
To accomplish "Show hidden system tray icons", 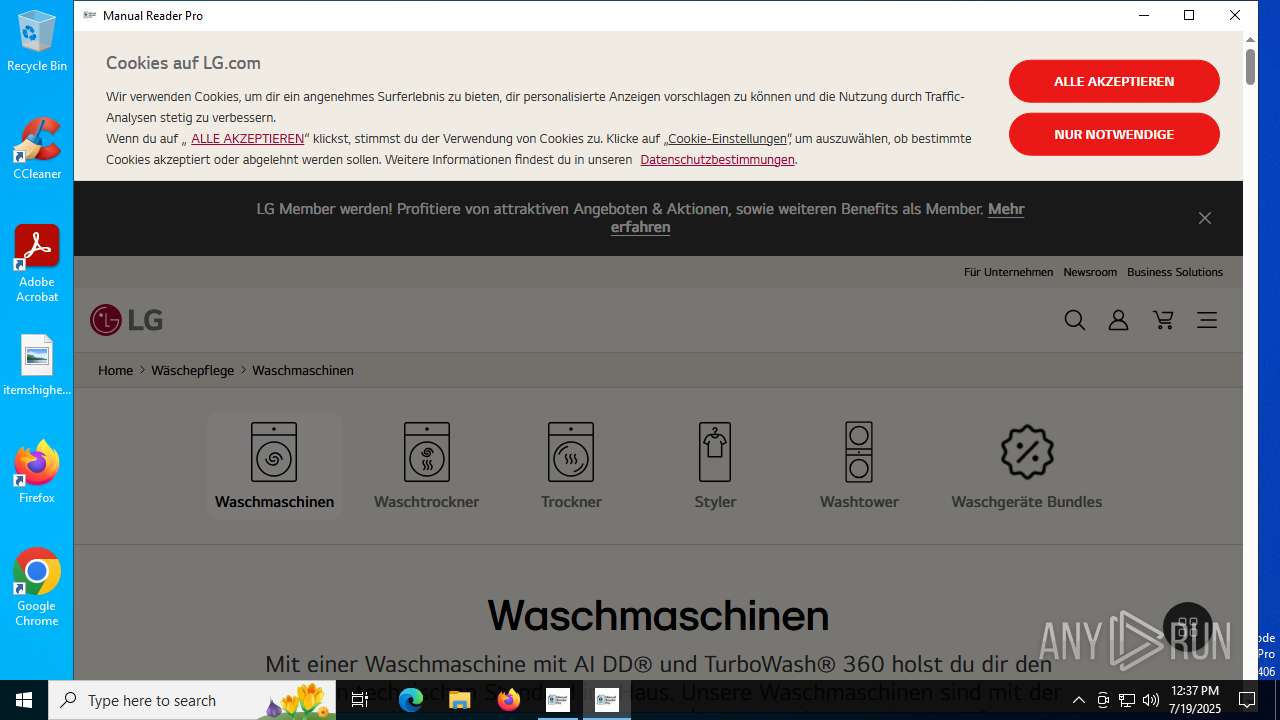I will pos(1078,700).
